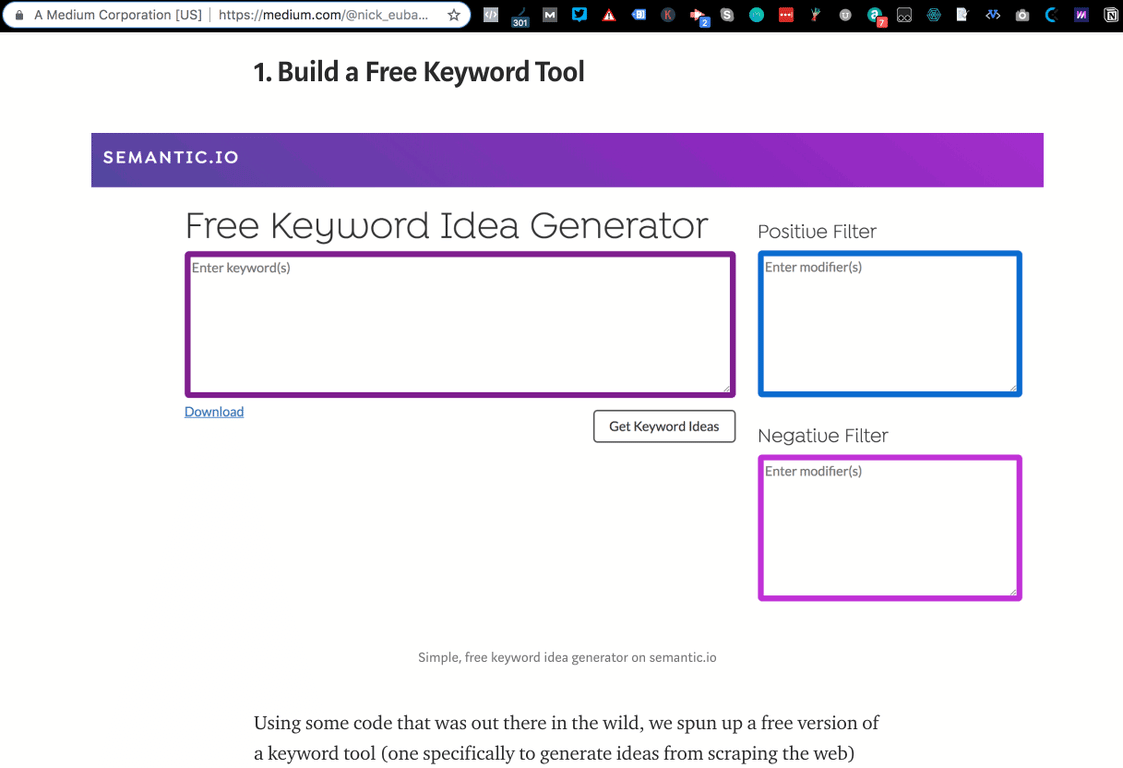The width and height of the screenshot is (1123, 768).
Task: Open the red arrow extension with badge 2
Action: (x=698, y=16)
